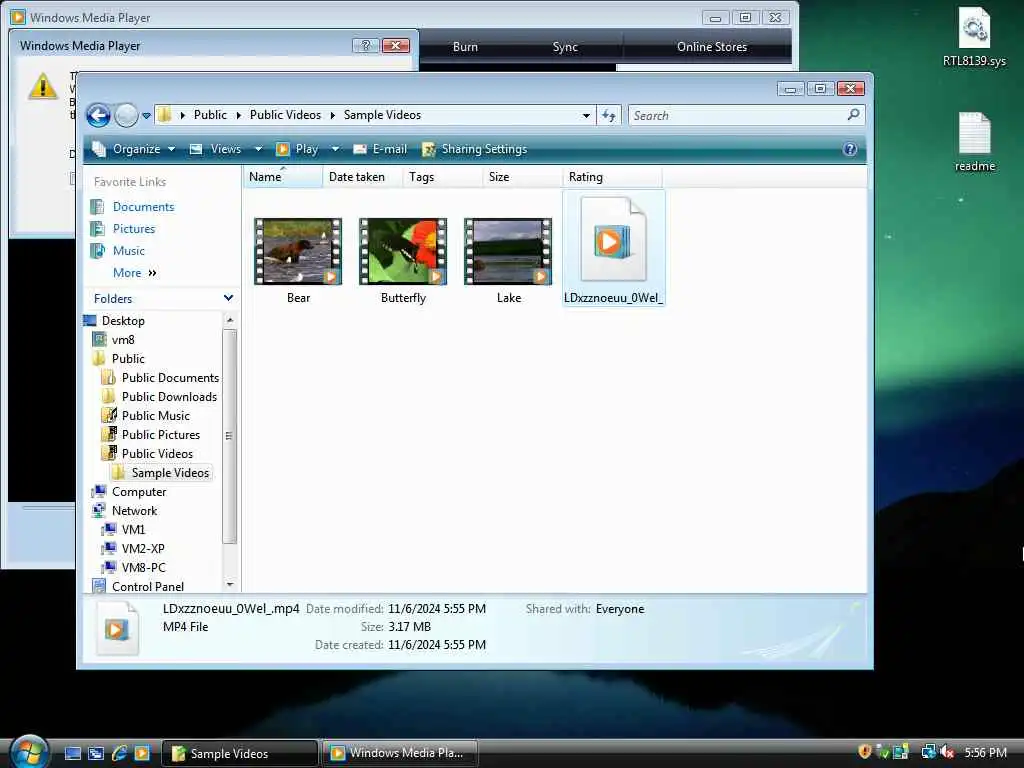Select the Public folder in tree

tap(128, 359)
